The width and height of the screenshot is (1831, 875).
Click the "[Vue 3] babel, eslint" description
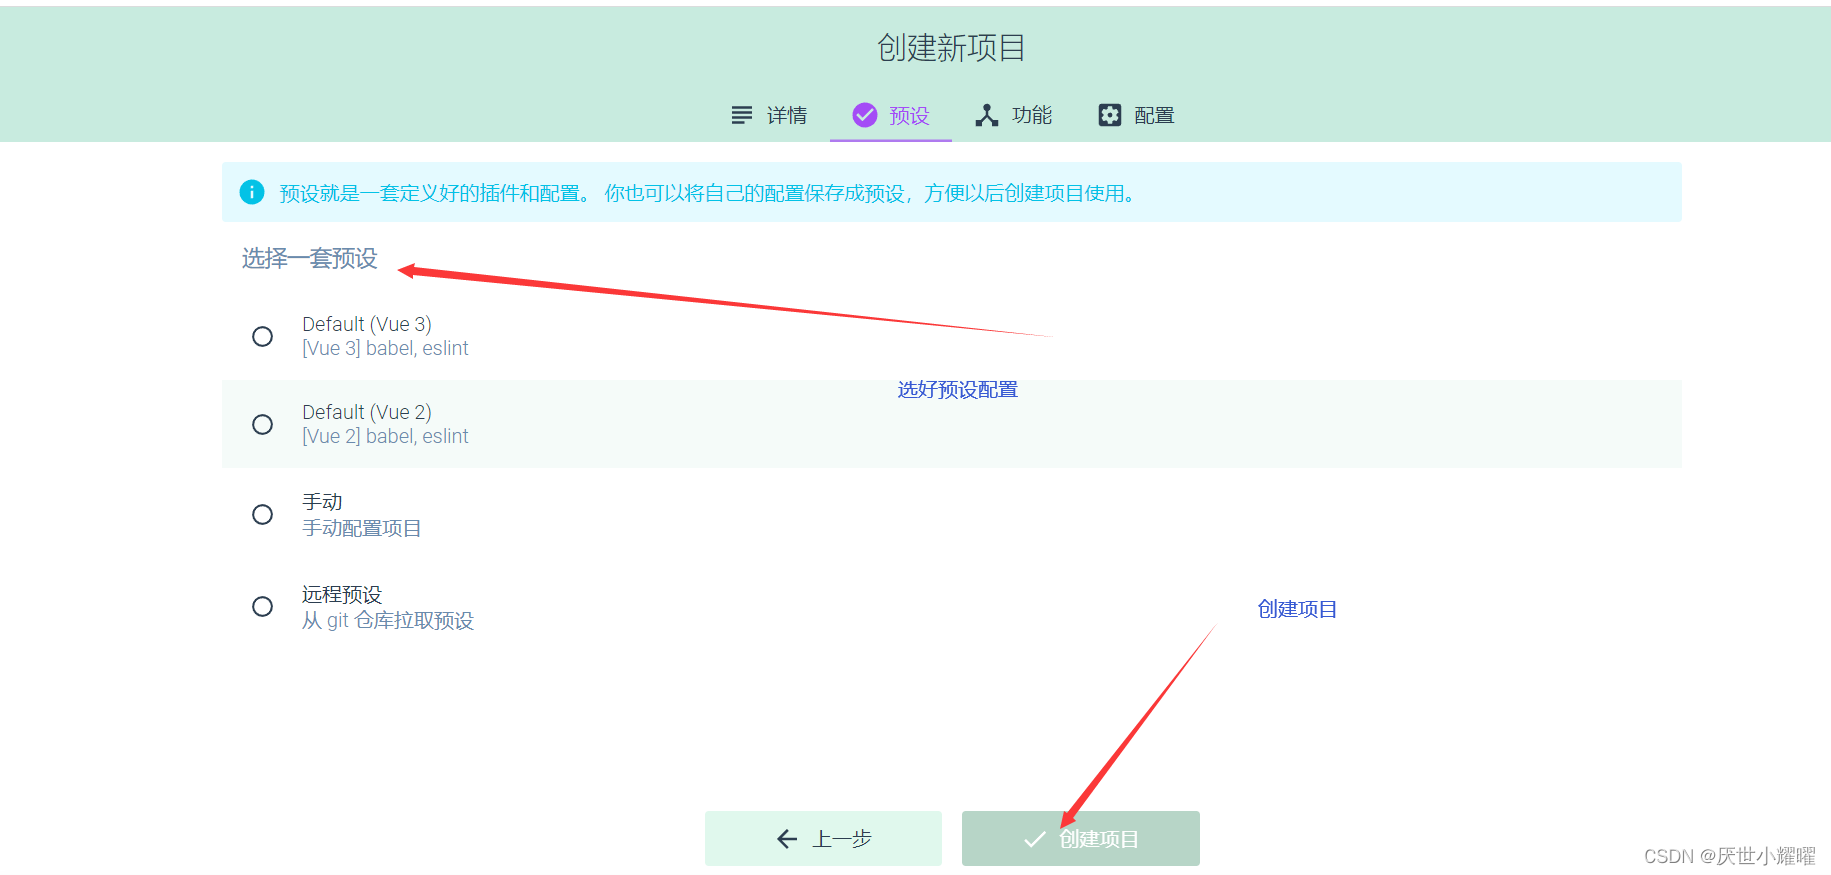point(385,348)
